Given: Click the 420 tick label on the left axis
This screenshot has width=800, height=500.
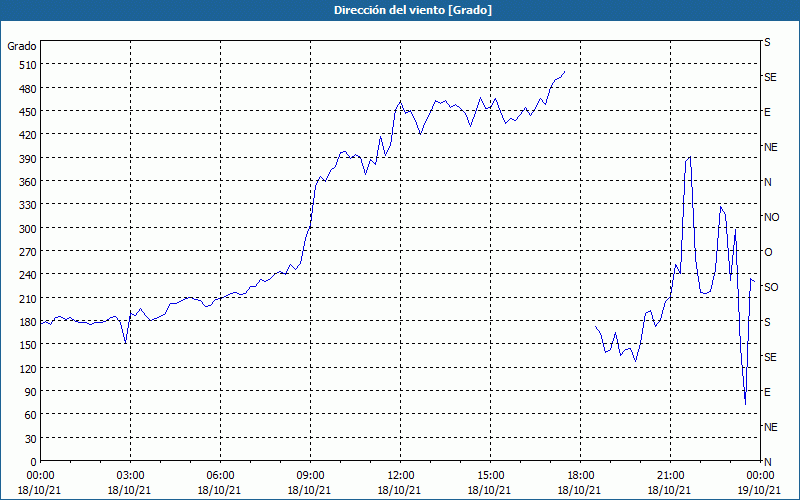Looking at the screenshot, I should 28,135.
